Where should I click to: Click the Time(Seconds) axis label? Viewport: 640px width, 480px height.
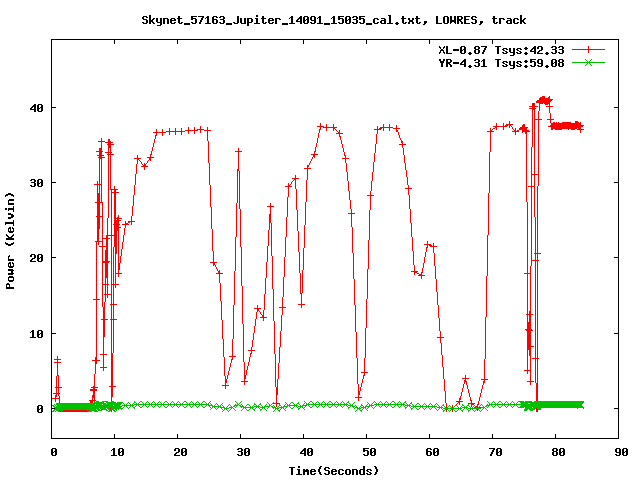coord(333,471)
